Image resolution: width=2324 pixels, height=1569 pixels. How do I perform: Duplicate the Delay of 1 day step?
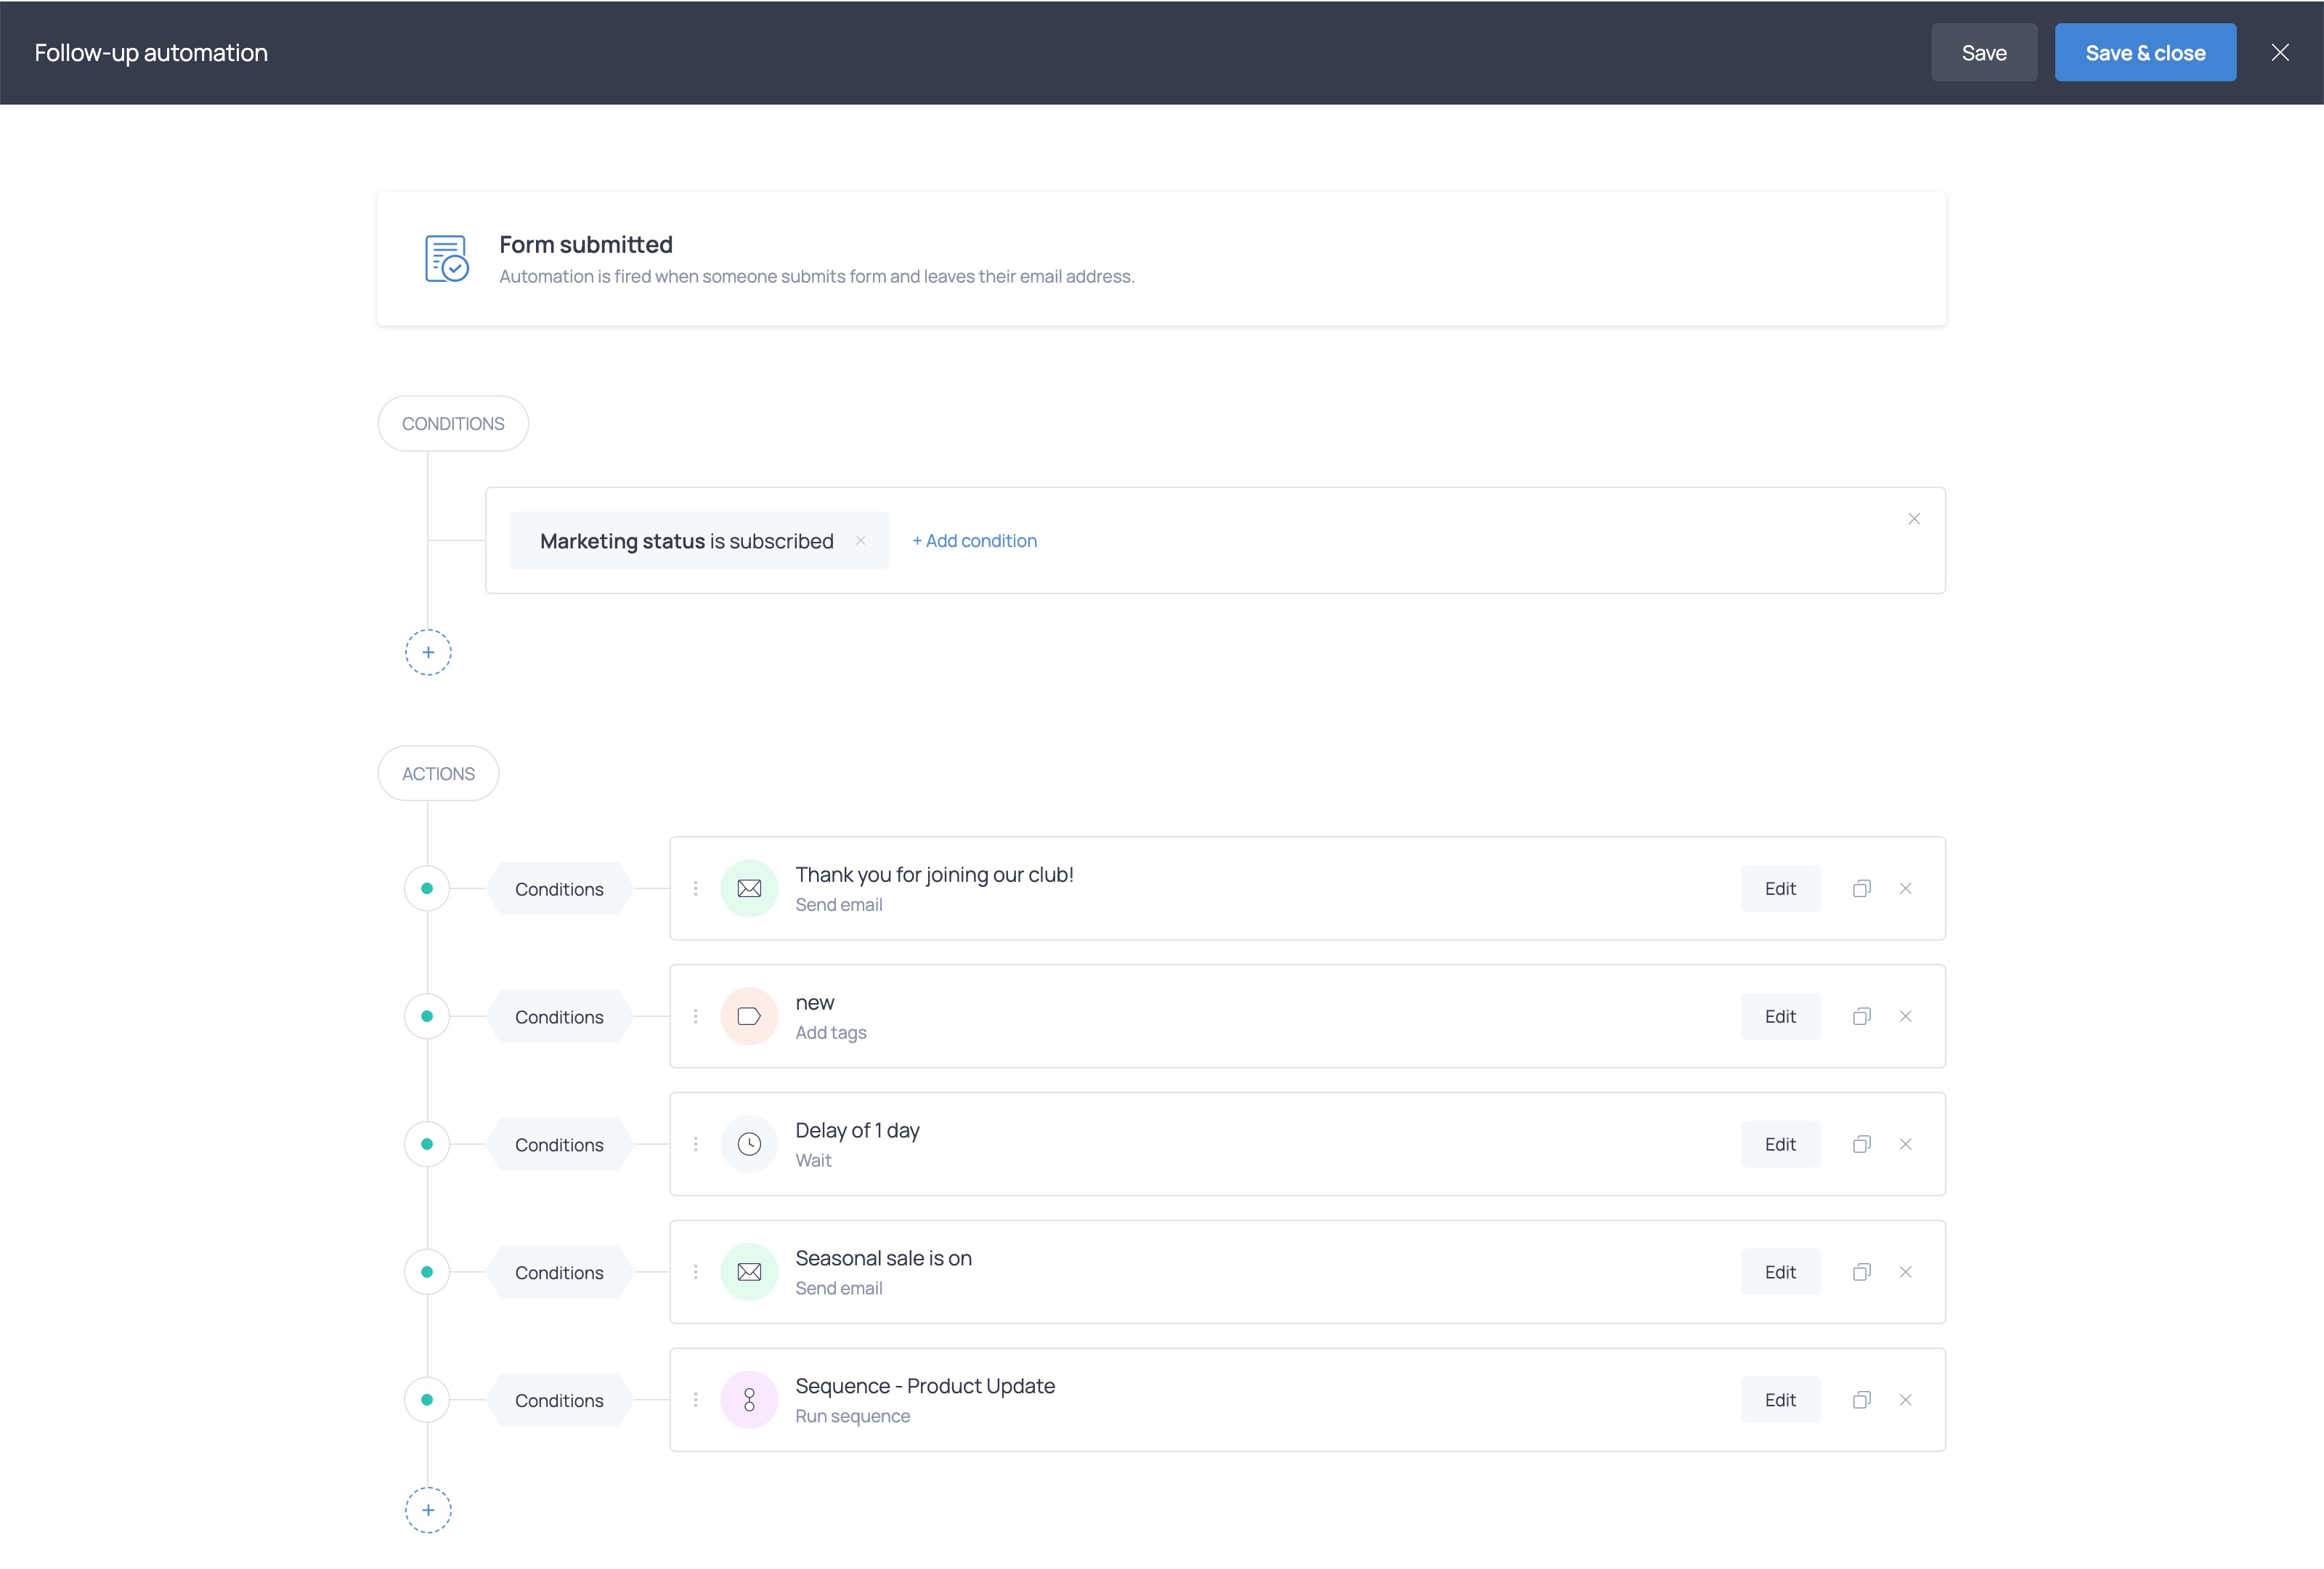pyautogui.click(x=1861, y=1143)
